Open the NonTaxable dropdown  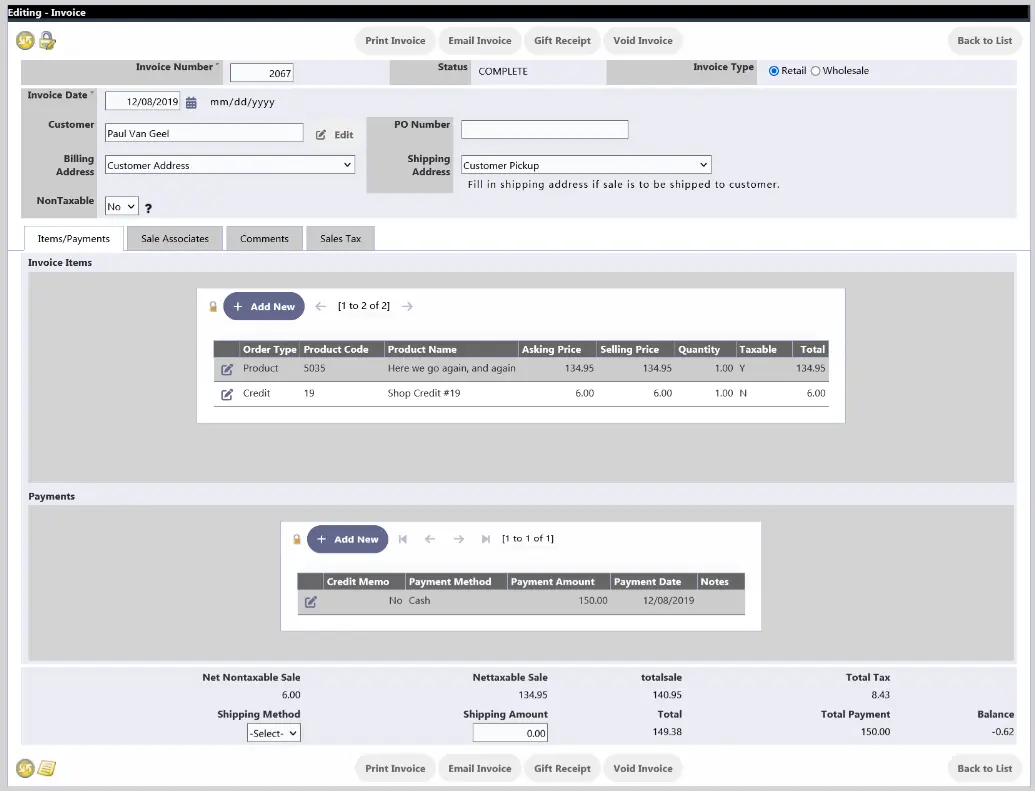click(120, 205)
